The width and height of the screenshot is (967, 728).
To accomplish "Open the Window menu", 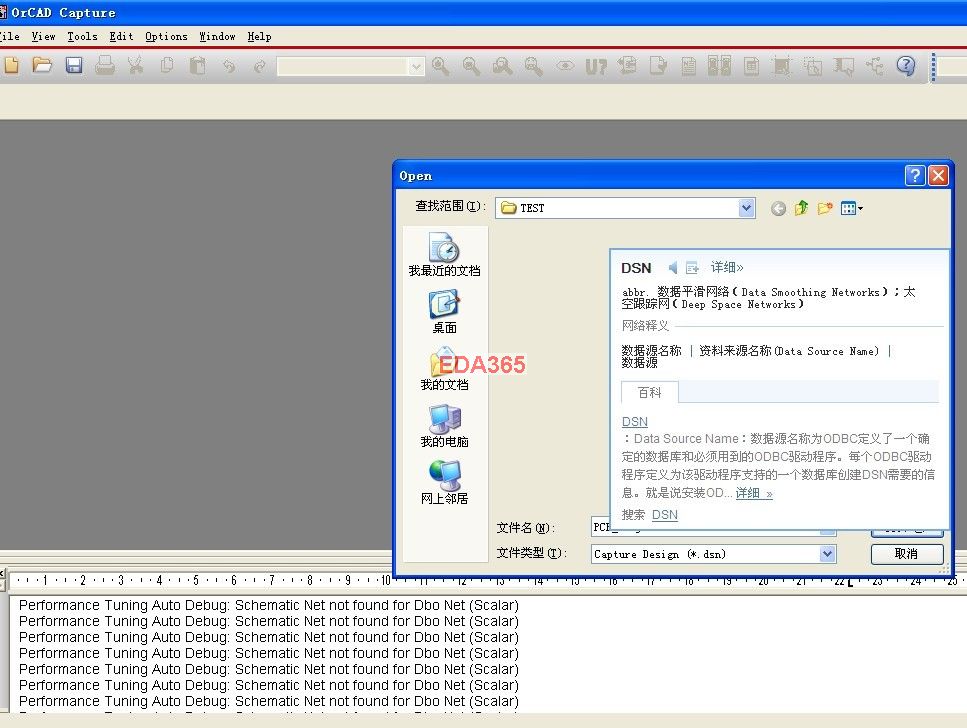I will [x=217, y=36].
